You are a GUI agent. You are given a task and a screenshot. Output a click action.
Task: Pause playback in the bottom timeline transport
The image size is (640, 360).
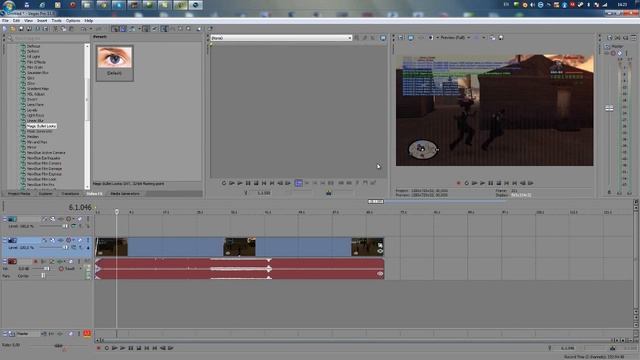click(x=131, y=348)
